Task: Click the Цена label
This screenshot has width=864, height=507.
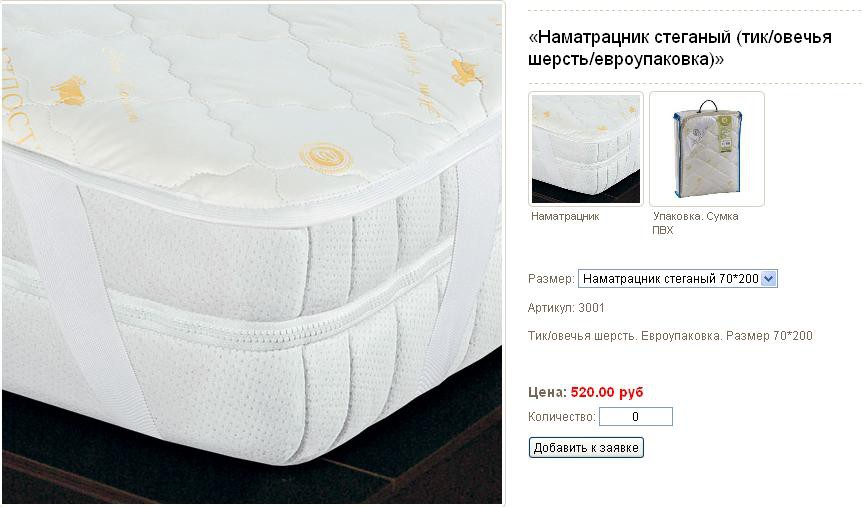Action: coord(547,392)
